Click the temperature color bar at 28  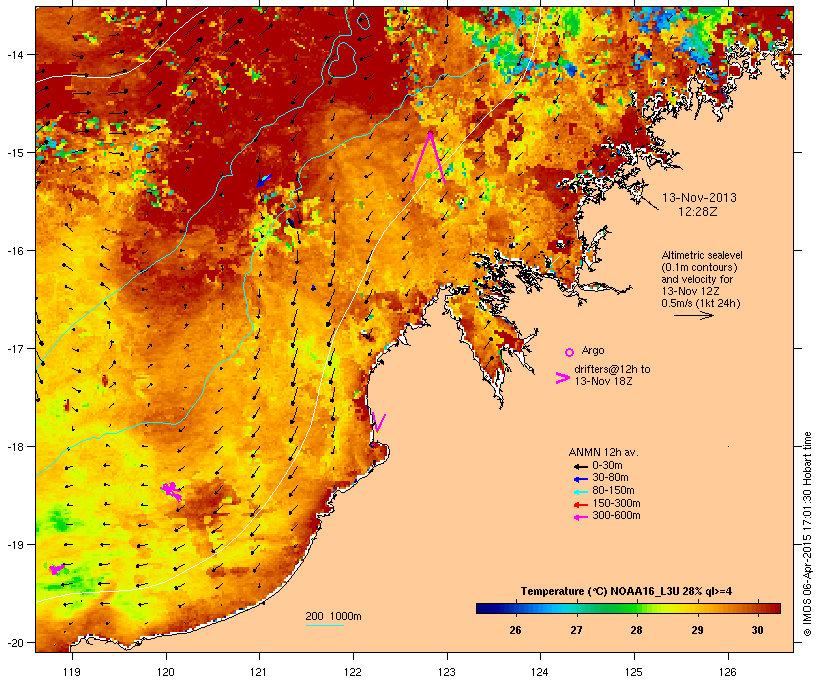click(636, 608)
